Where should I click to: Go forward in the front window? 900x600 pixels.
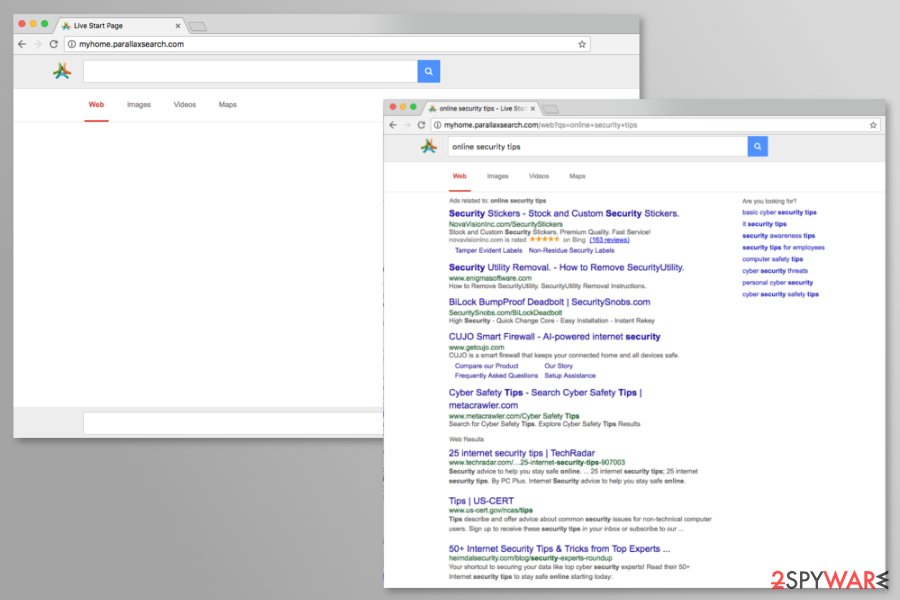(x=407, y=125)
